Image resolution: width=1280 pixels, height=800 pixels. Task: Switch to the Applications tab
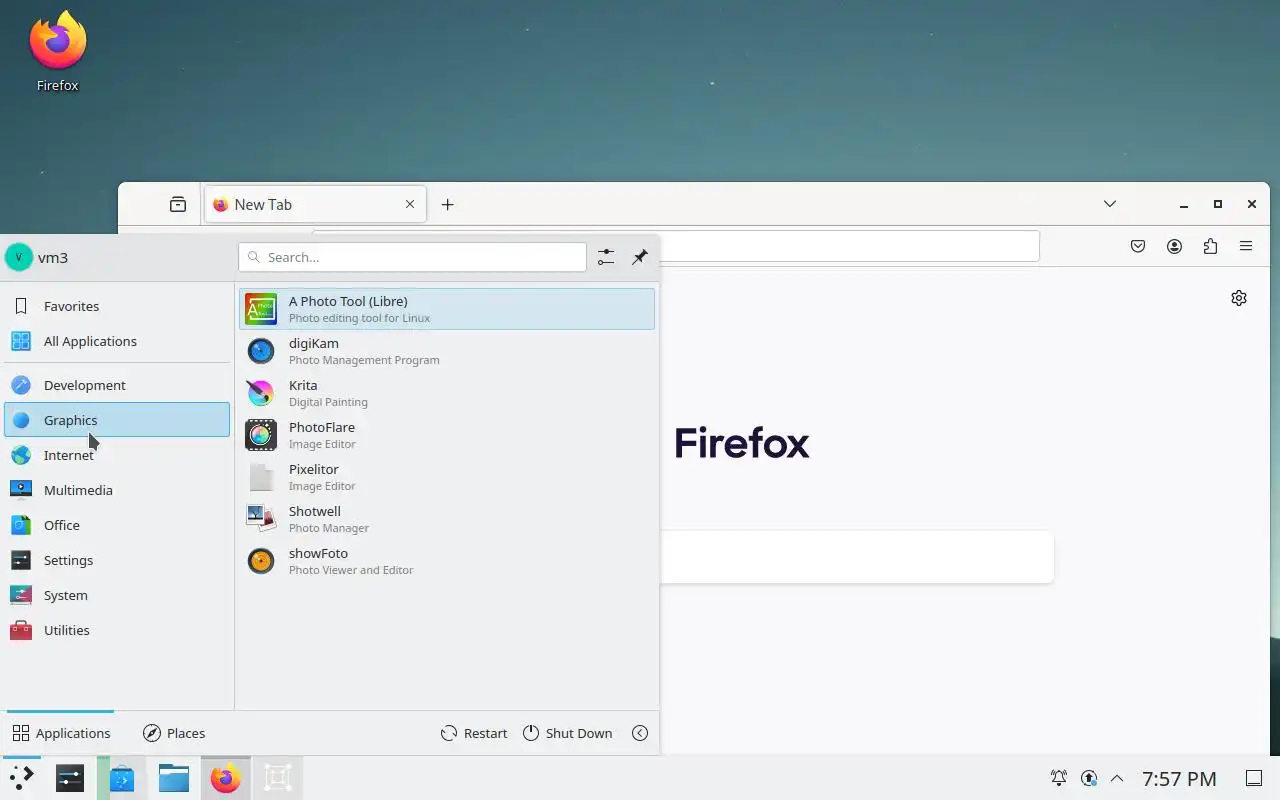coord(61,733)
